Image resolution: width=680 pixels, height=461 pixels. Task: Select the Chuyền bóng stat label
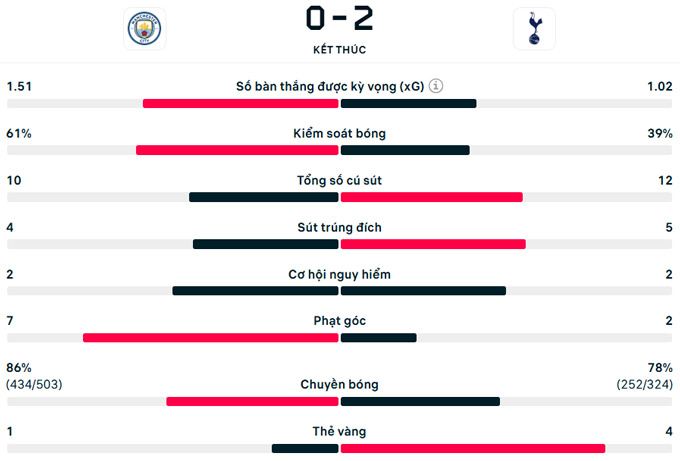[x=340, y=384]
